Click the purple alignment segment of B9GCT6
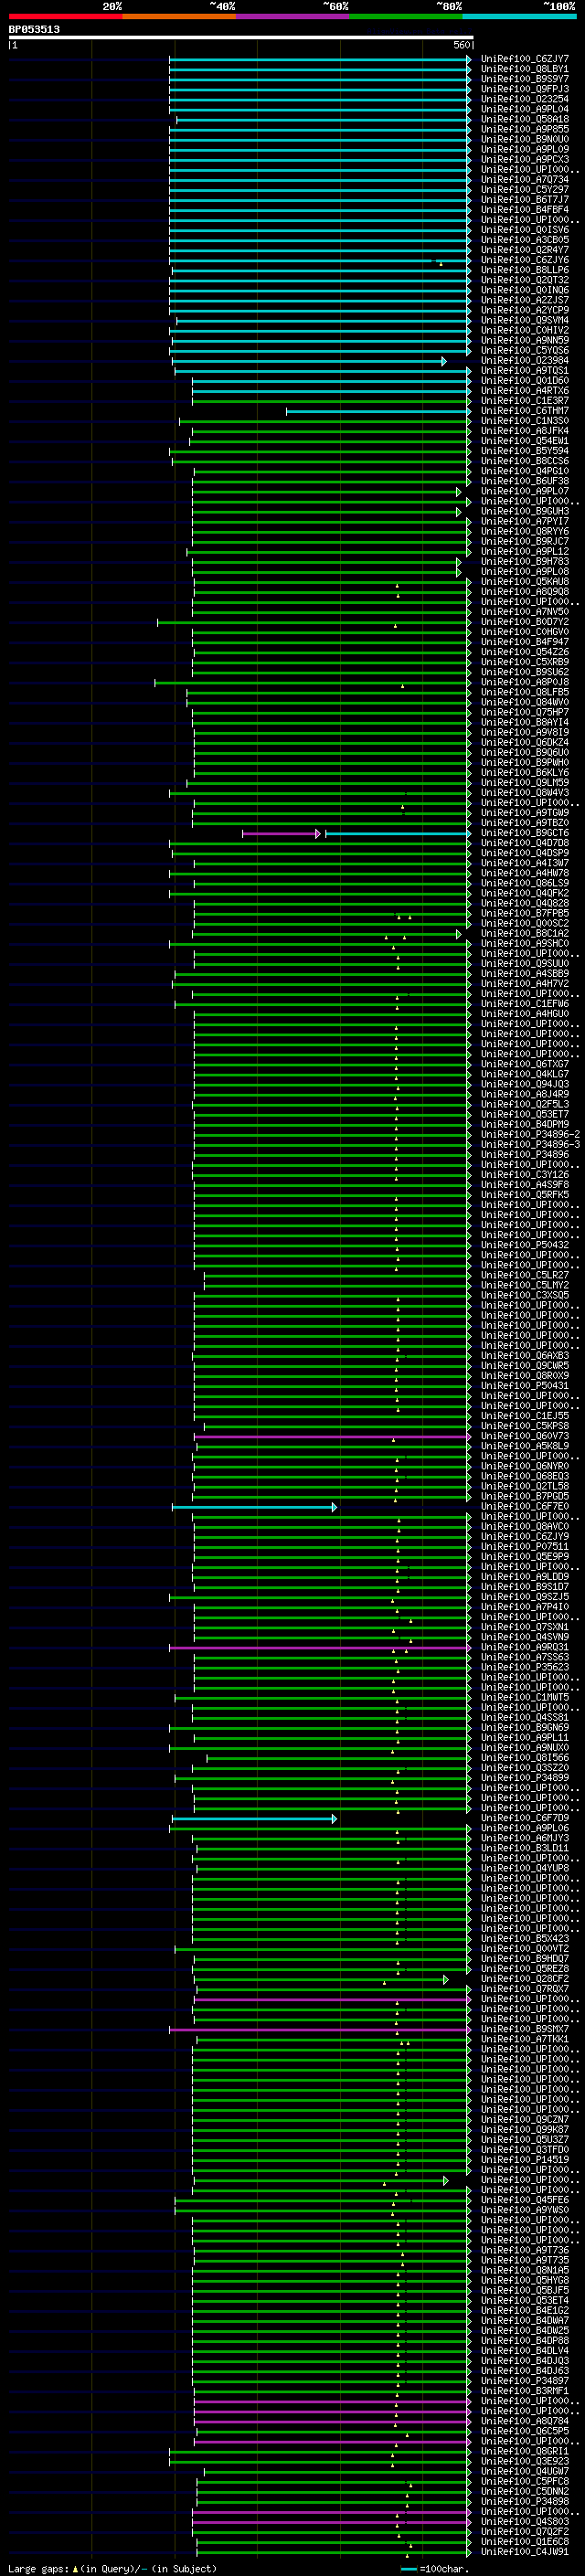 click(281, 833)
